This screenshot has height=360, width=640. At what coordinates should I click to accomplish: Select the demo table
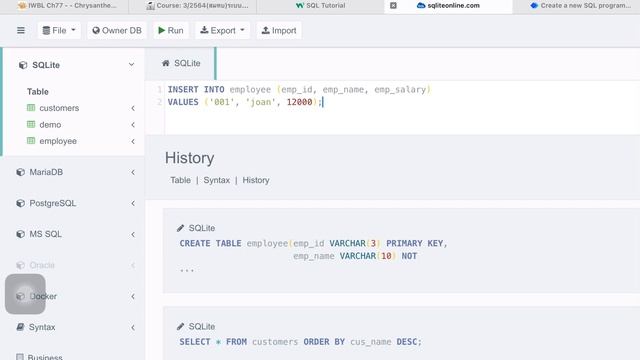click(x=50, y=124)
